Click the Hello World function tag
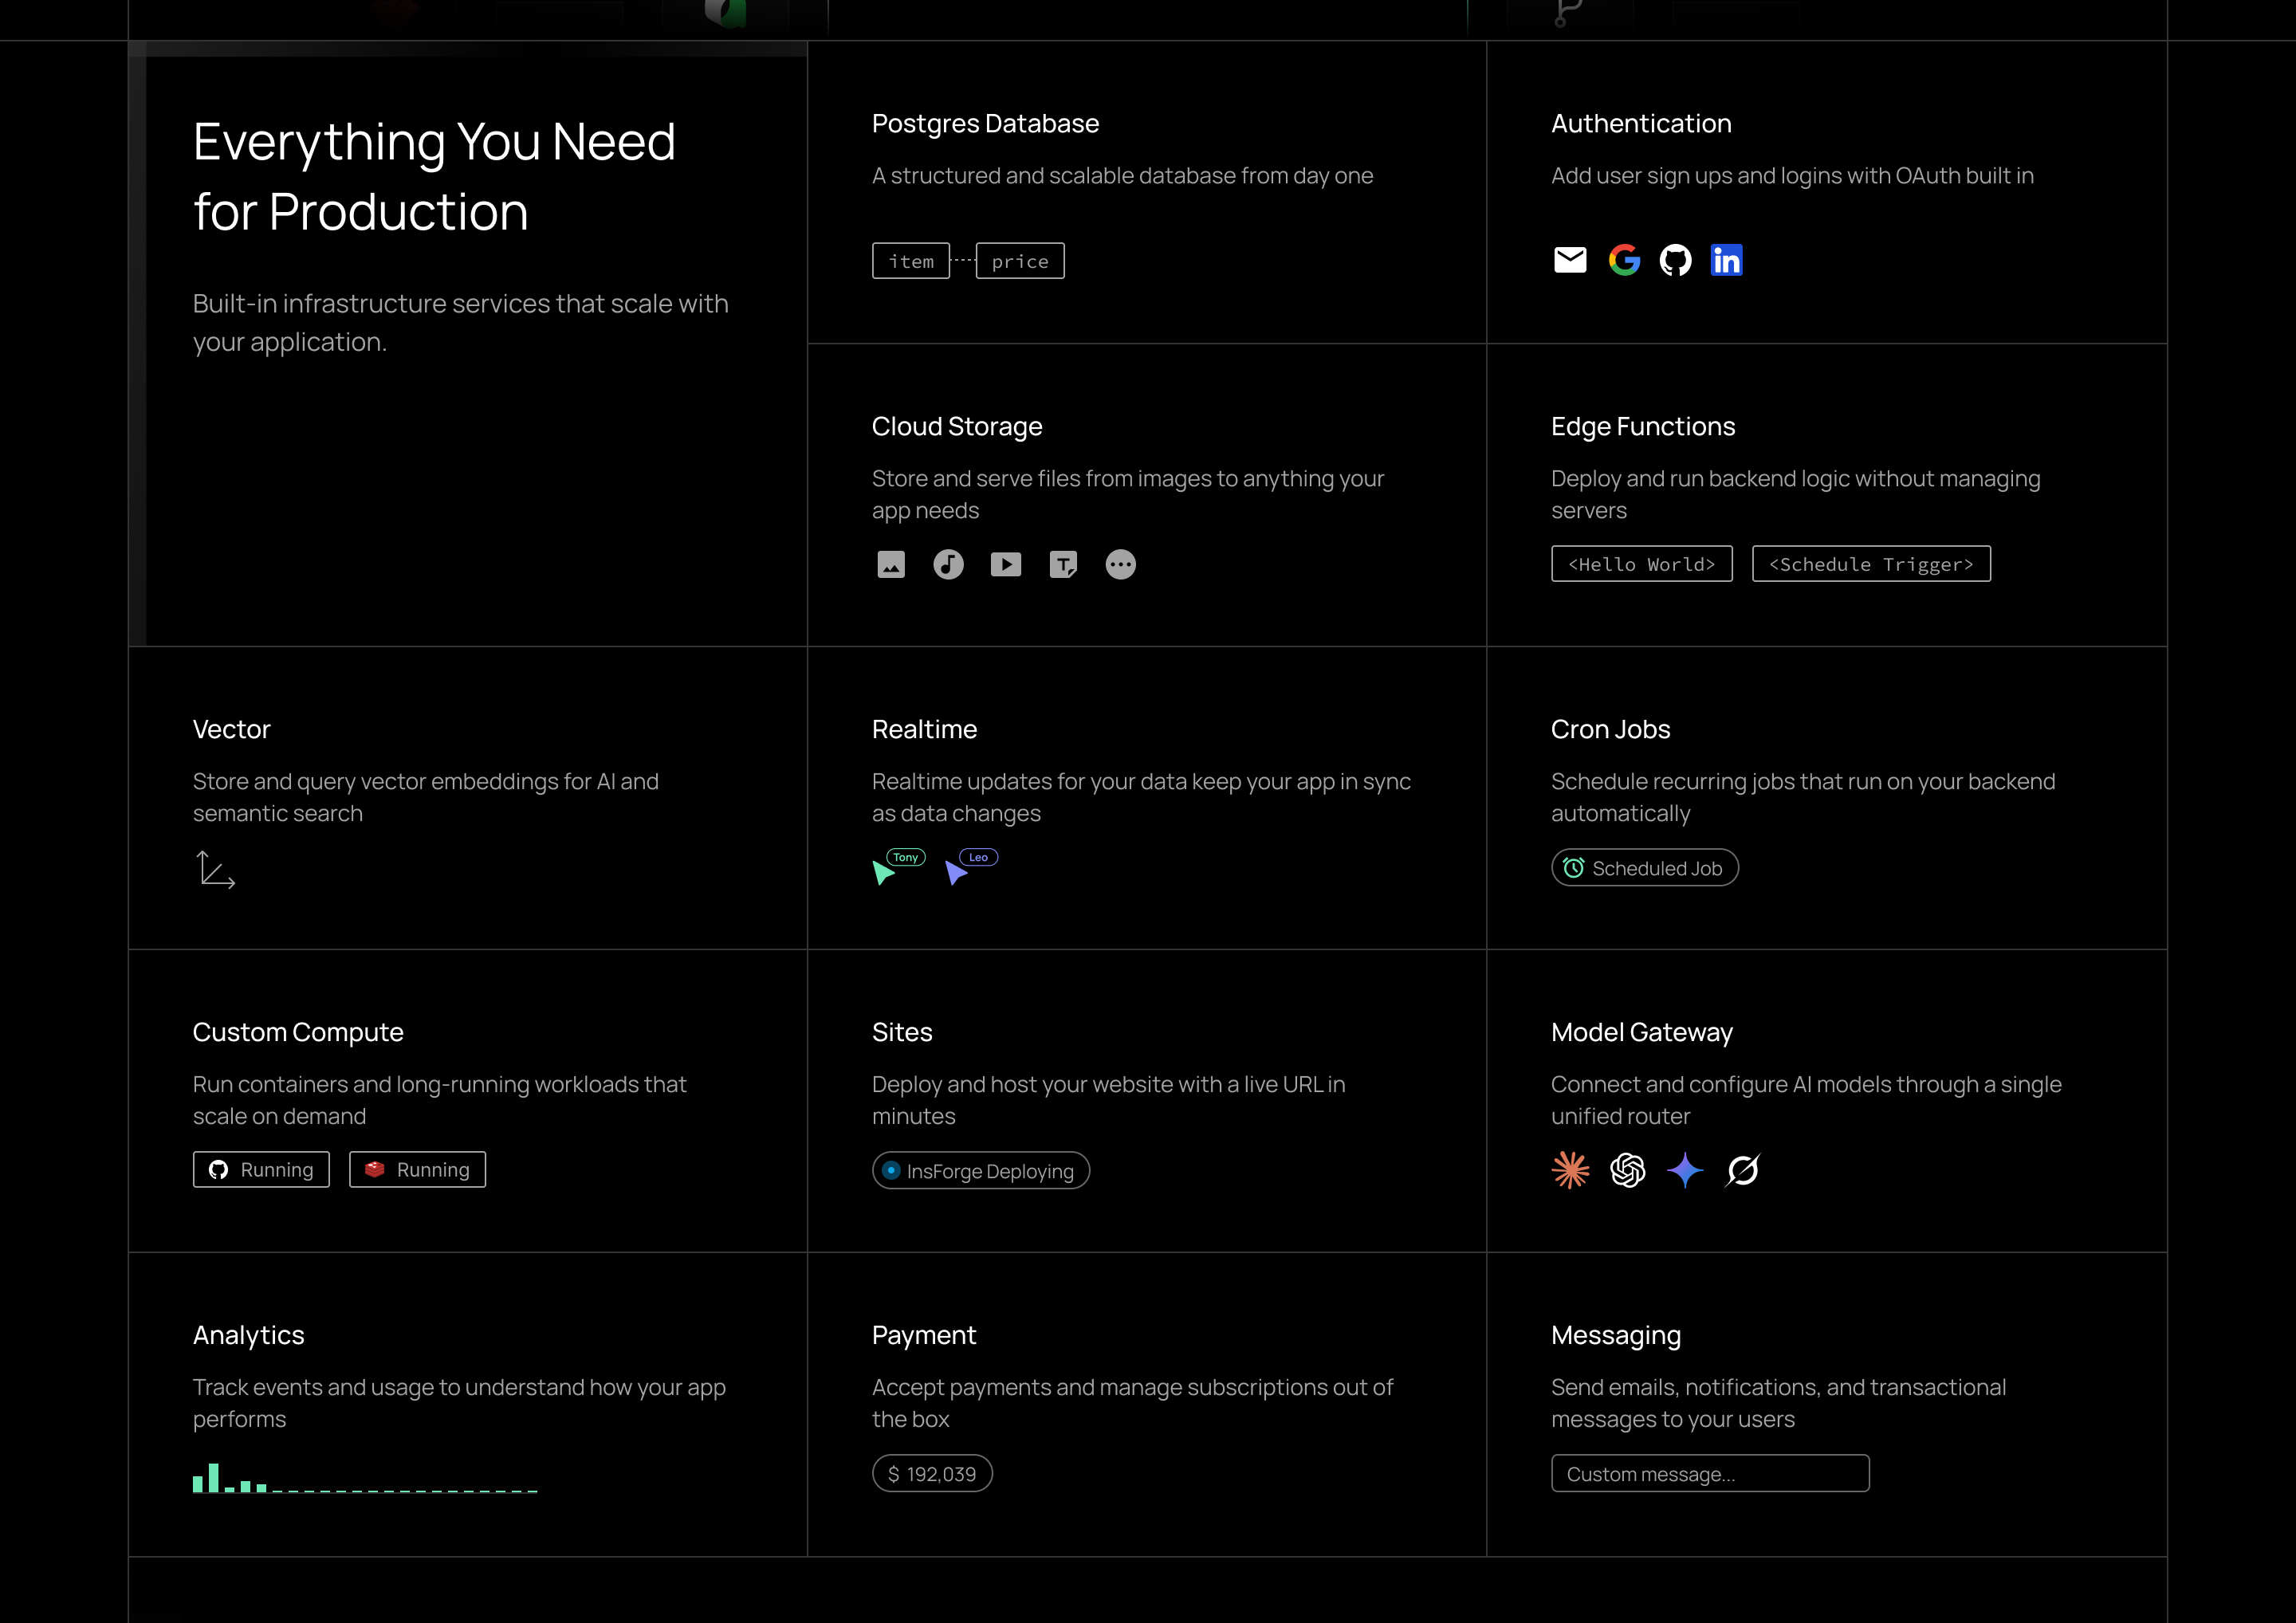 coord(1642,564)
